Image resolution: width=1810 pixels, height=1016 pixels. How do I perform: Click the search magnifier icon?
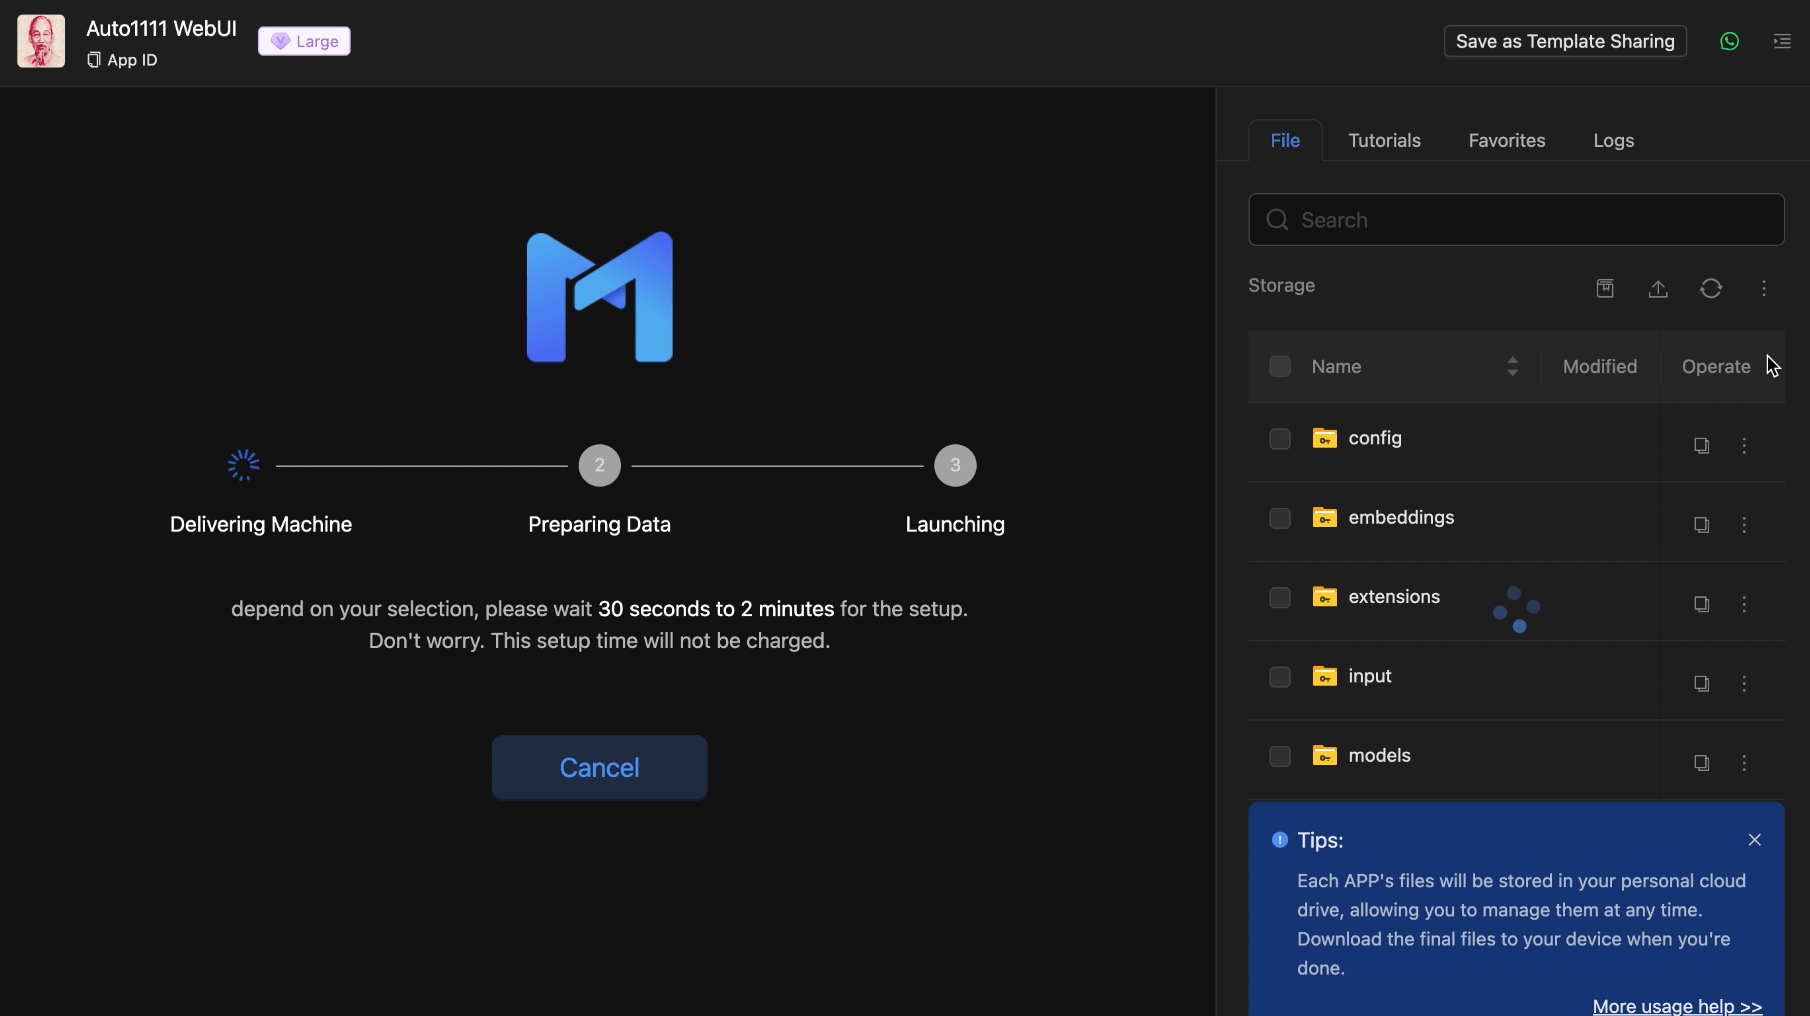point(1277,220)
